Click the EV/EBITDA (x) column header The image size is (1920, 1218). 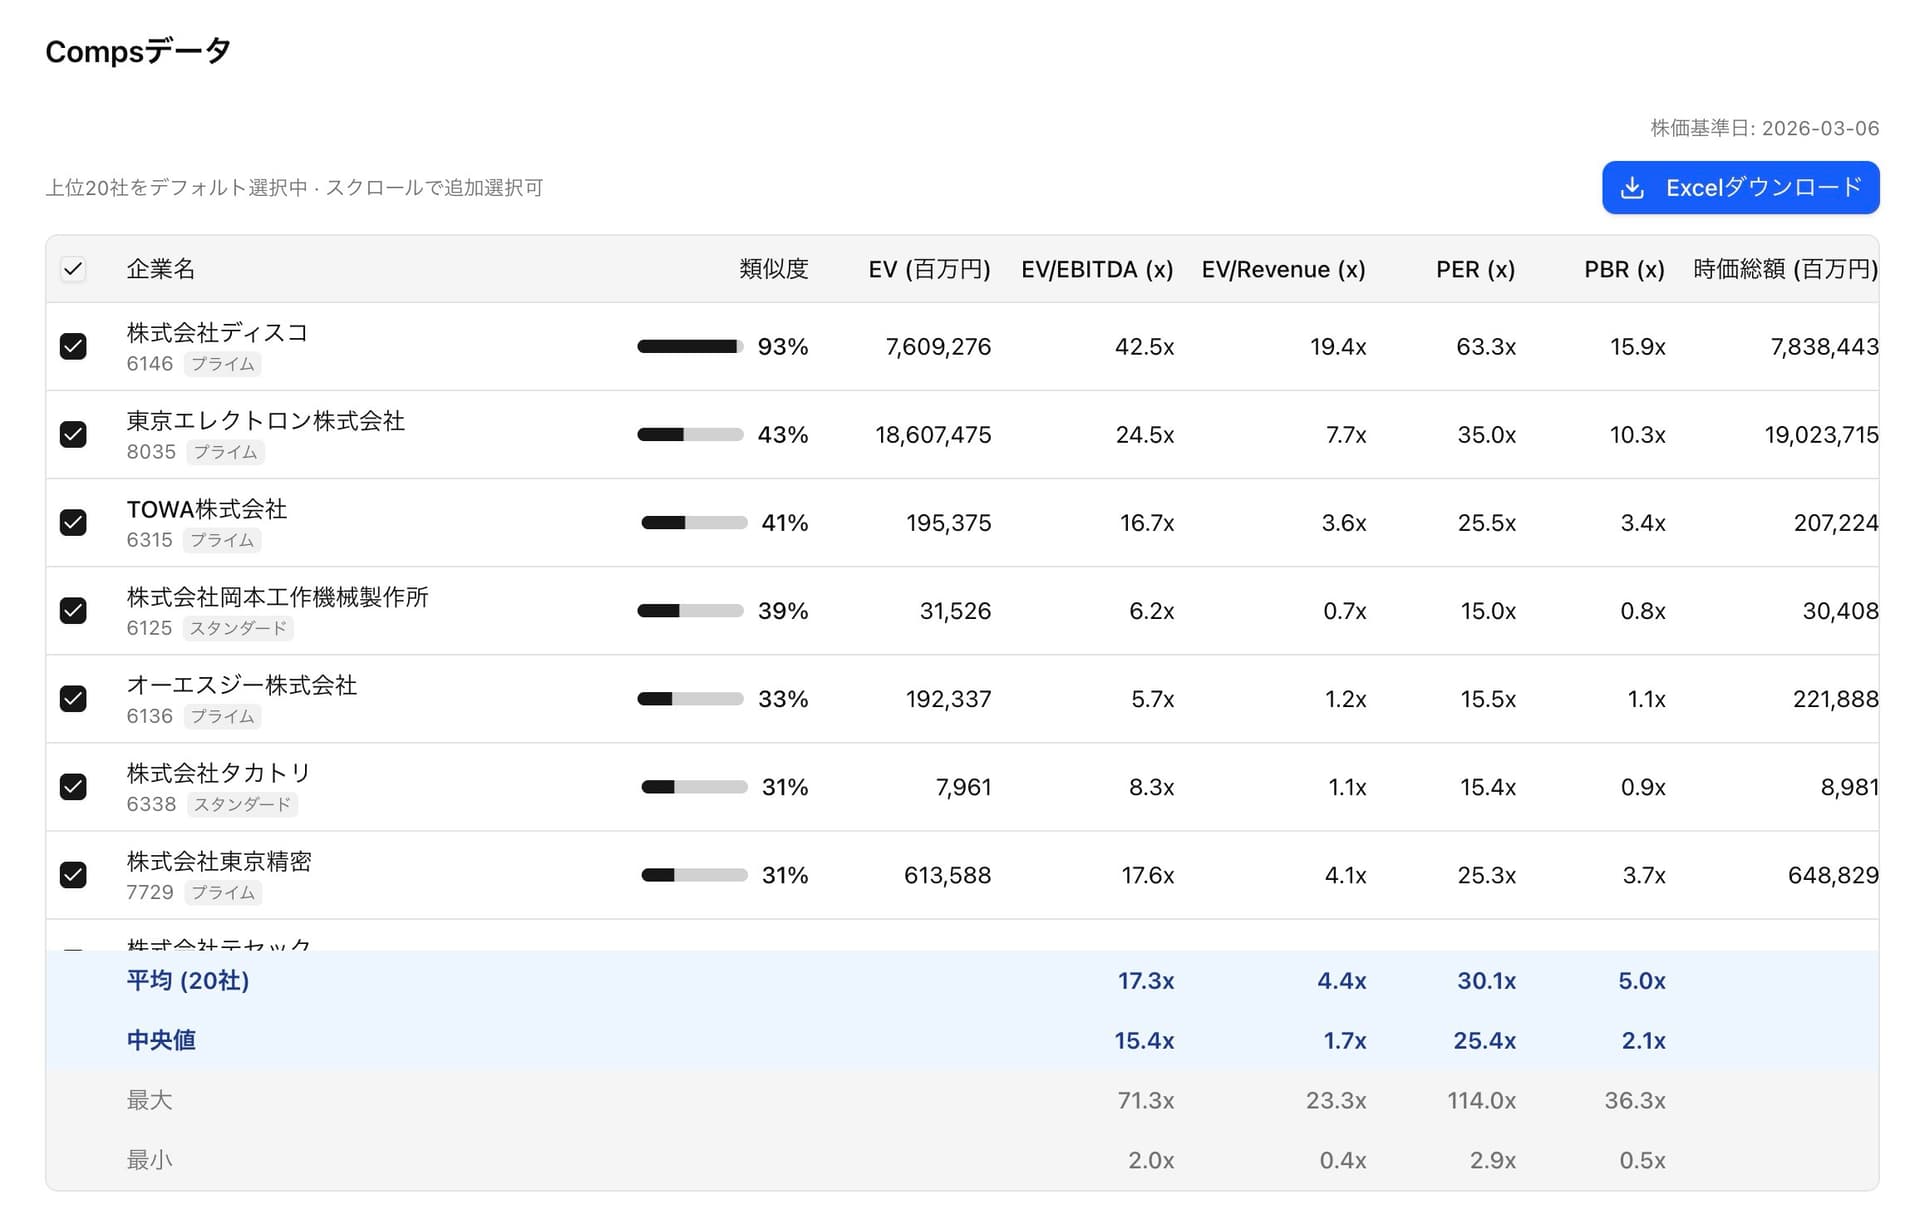[x=1097, y=269]
